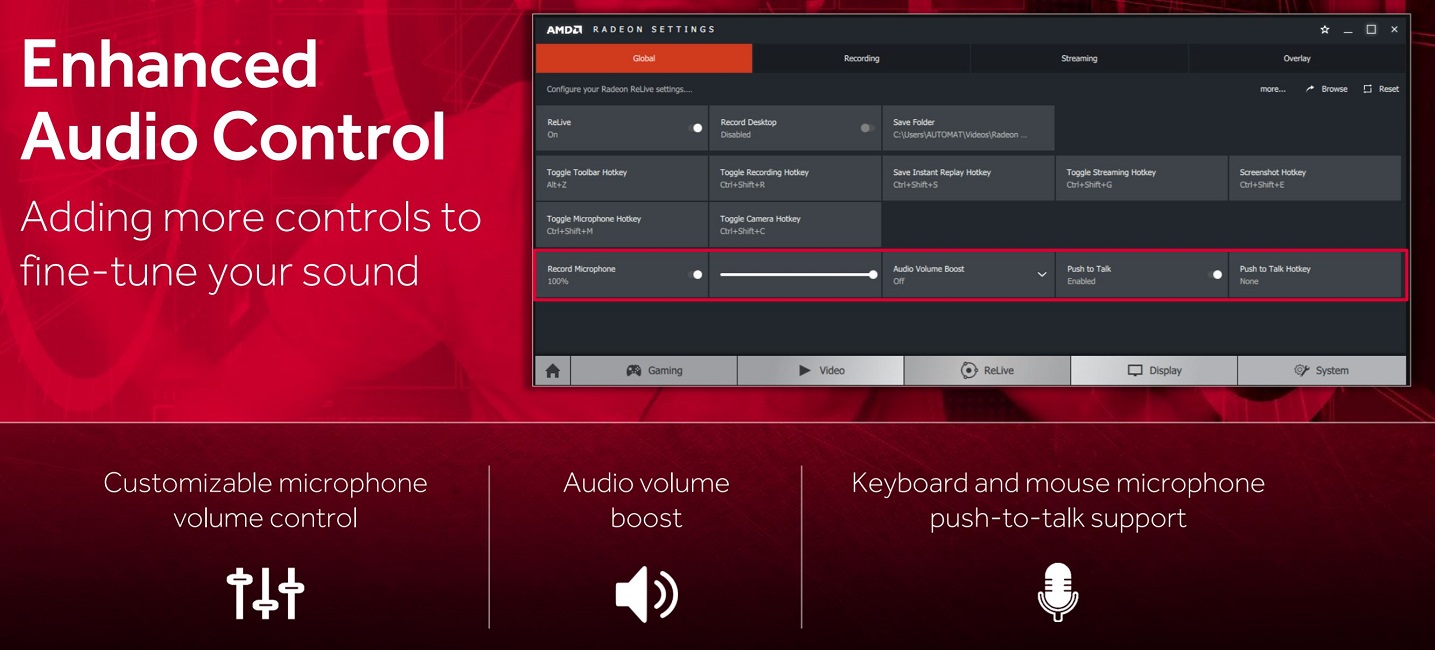Click the star favorites icon in title bar
Viewport: 1435px width, 650px height.
coord(1325,30)
